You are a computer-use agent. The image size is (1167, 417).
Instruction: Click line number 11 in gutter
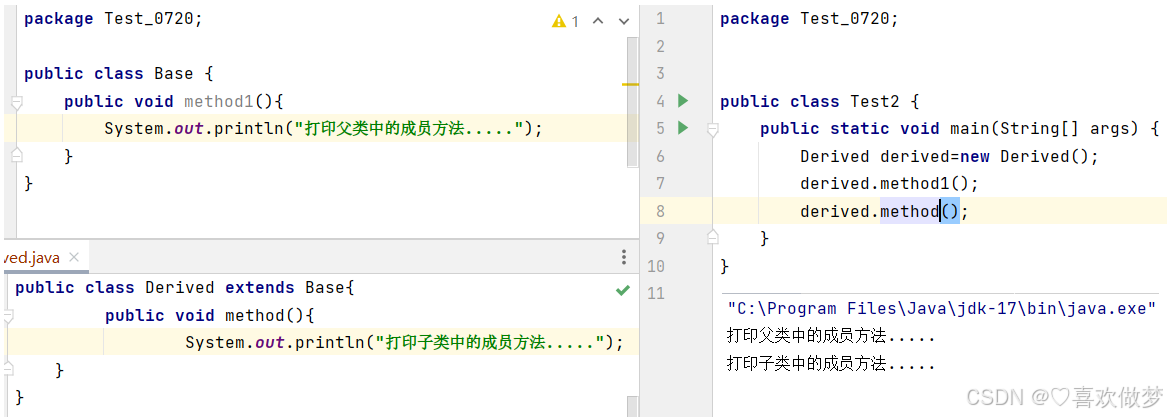(656, 293)
